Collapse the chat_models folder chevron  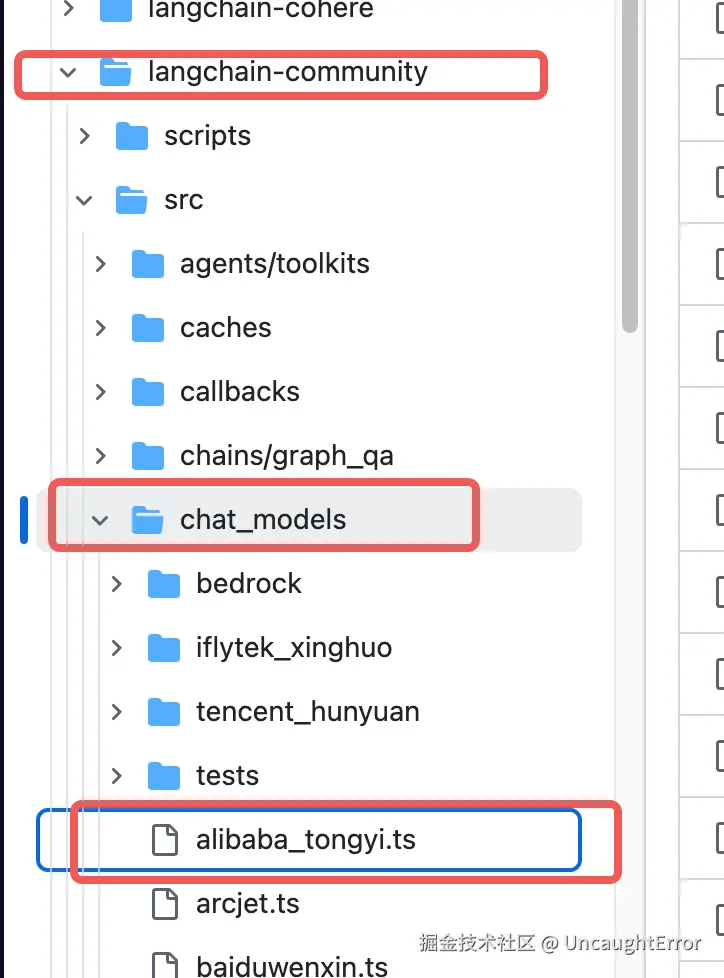click(100, 520)
